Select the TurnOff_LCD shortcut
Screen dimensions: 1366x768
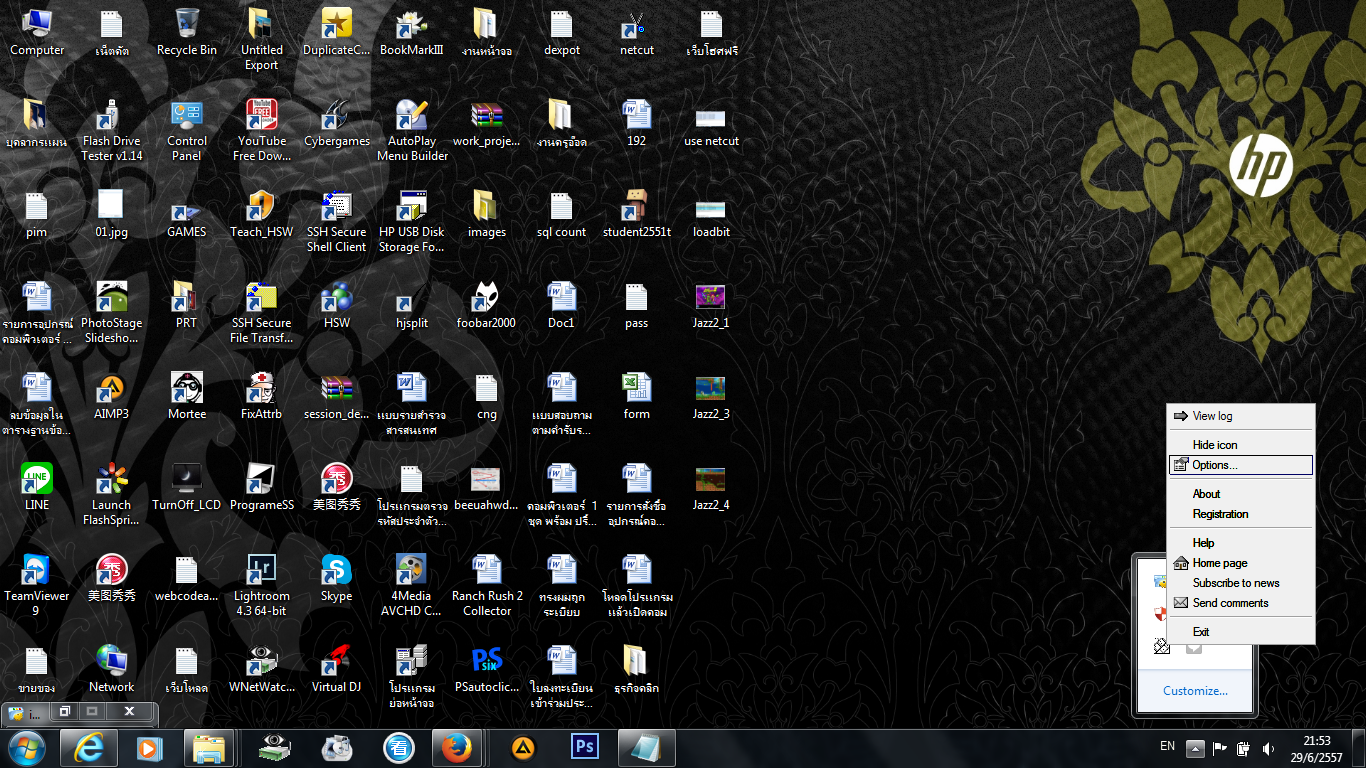(186, 487)
